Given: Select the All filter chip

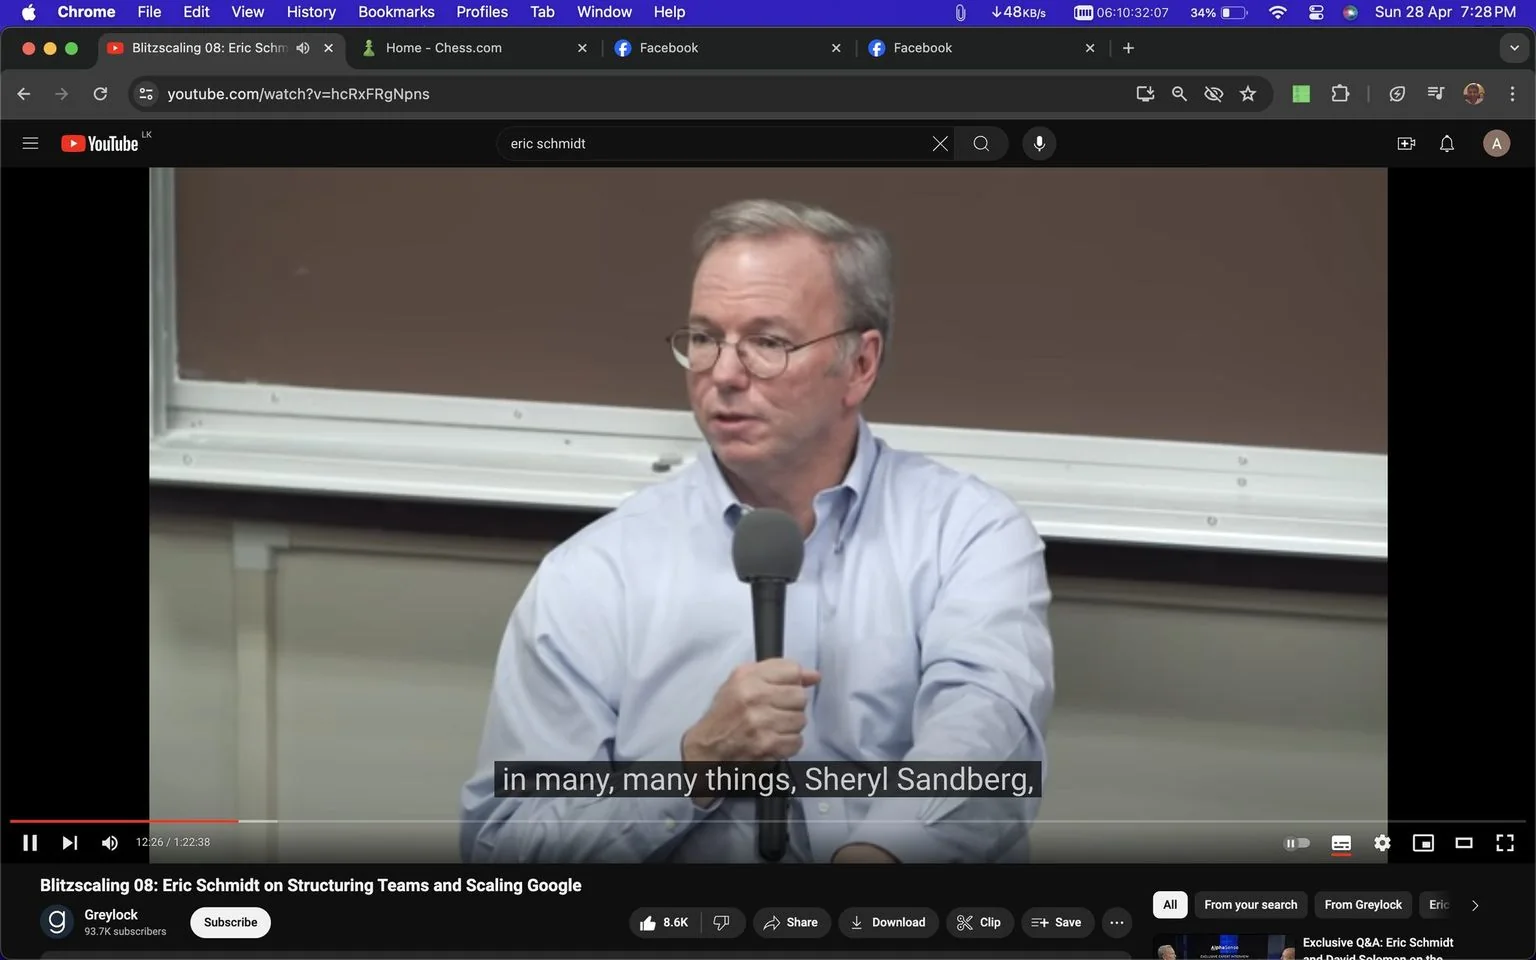Looking at the screenshot, I should tap(1170, 905).
